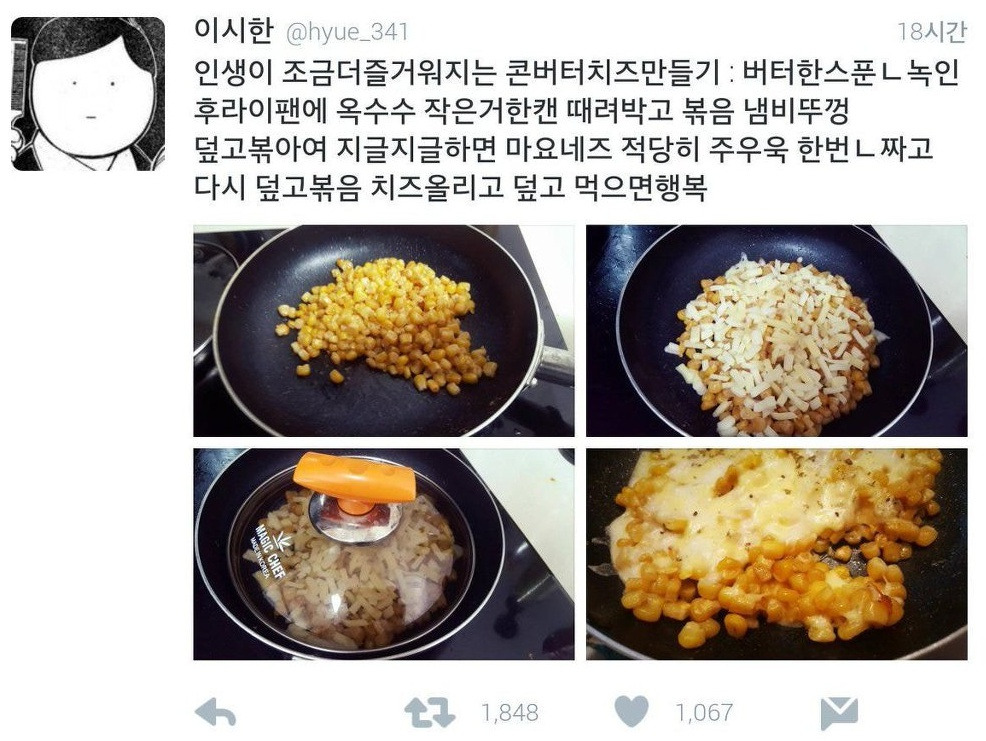Viewport: 986px width, 741px height.
Task: Click the first text line mentioning 콘버터치즈만들기
Action: [577, 73]
